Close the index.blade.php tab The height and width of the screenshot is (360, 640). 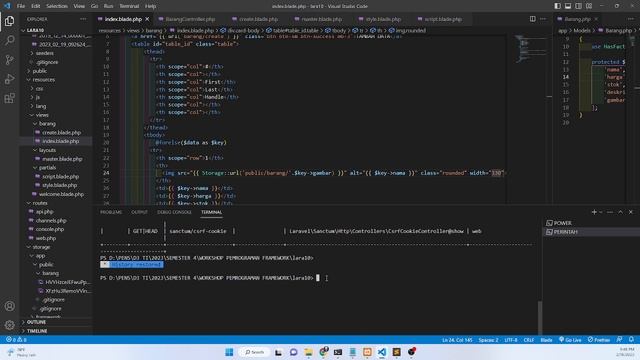point(147,19)
